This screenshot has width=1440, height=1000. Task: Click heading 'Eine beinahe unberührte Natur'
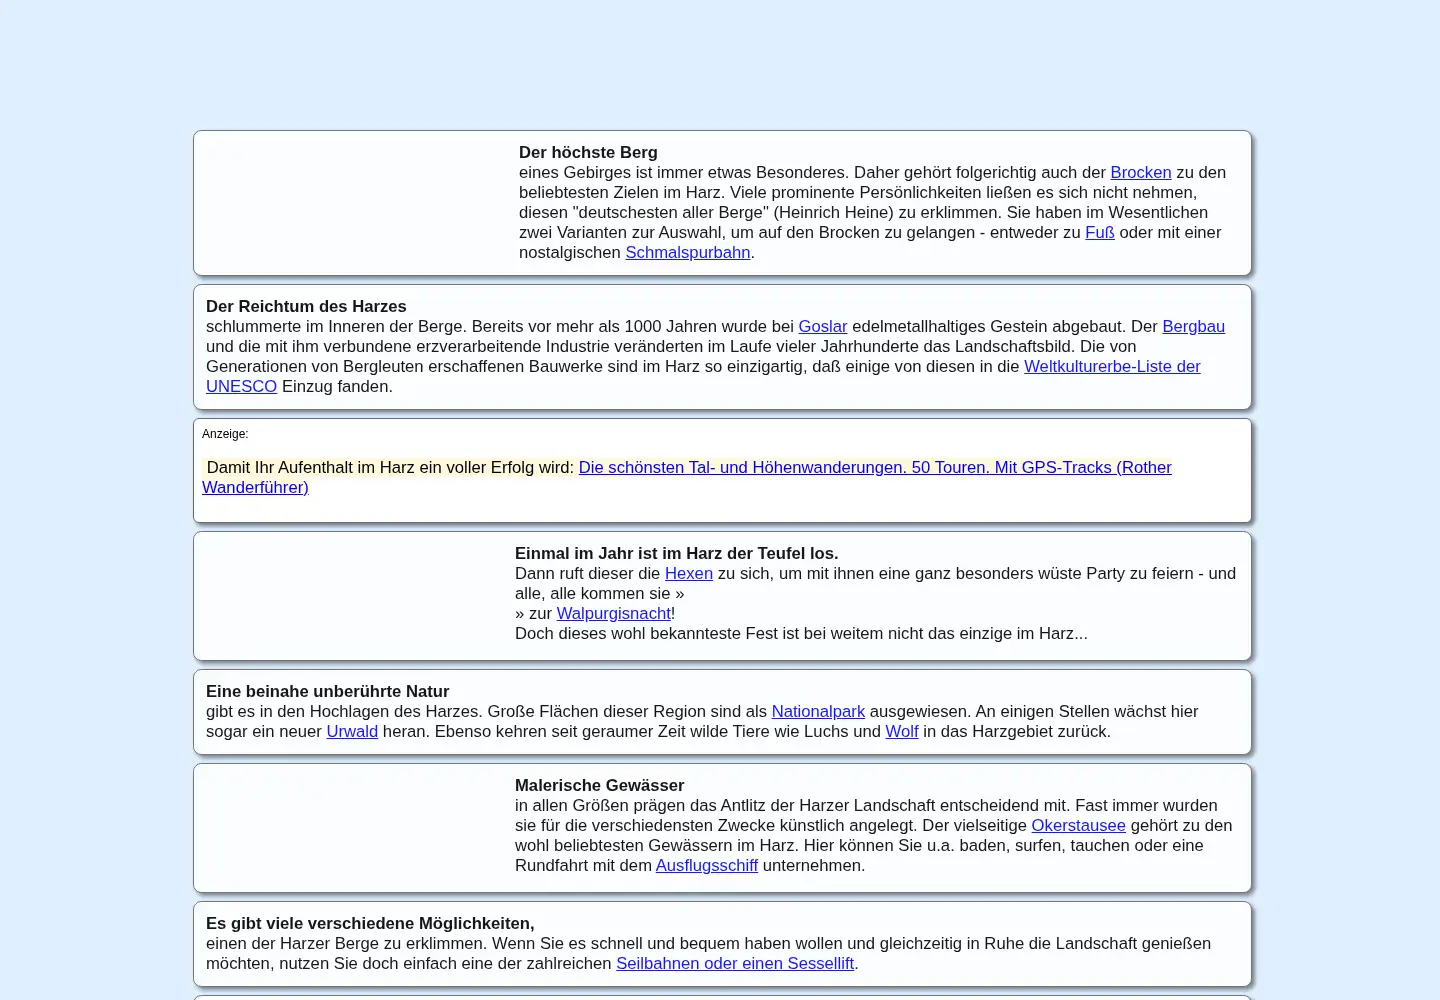[x=327, y=691]
